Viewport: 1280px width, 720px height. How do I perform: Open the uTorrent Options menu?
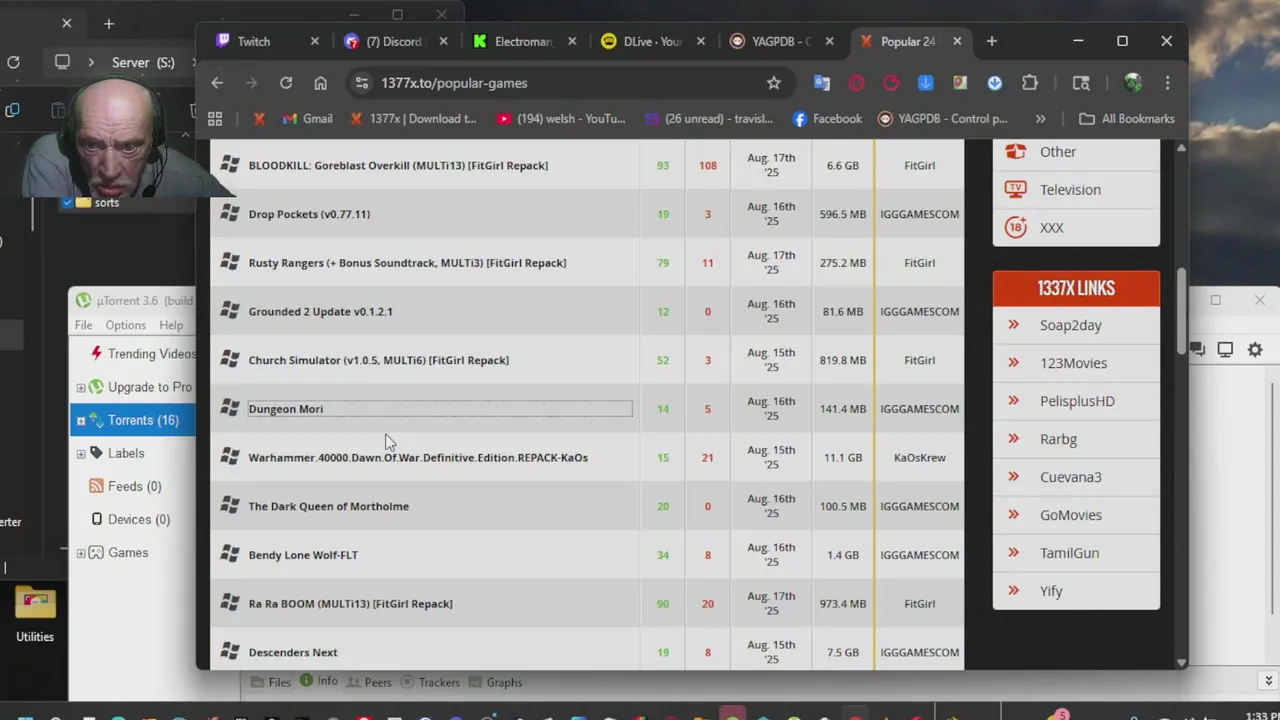point(125,325)
